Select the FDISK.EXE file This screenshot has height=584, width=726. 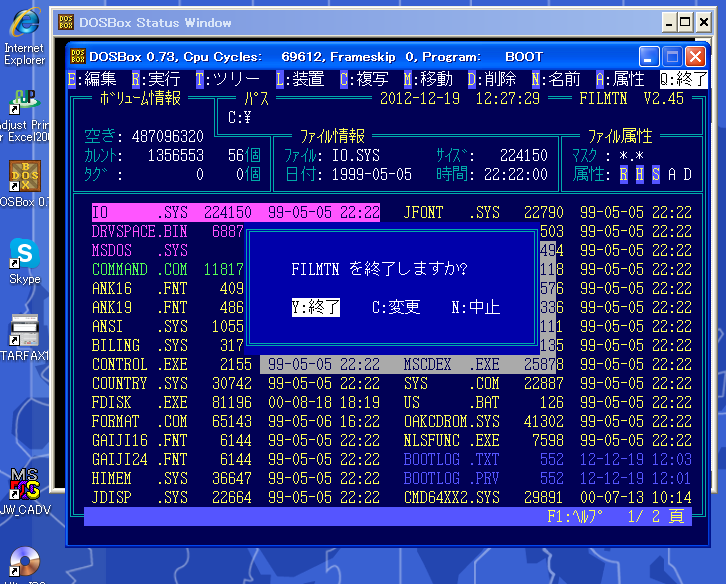point(236,402)
